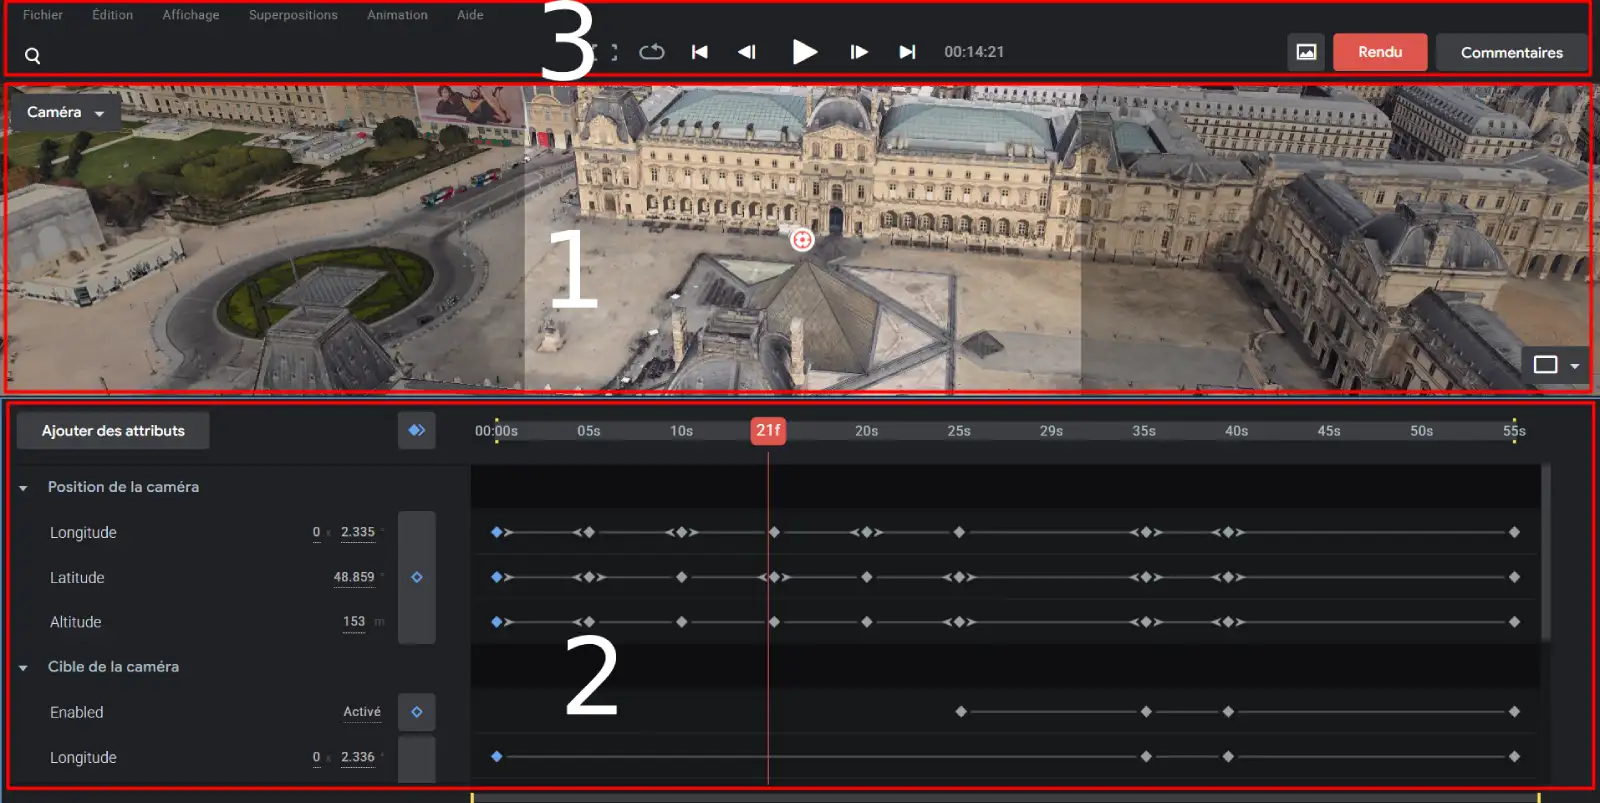Click Cible Longitude value 2.336
Image resolution: width=1600 pixels, height=803 pixels.
click(357, 757)
